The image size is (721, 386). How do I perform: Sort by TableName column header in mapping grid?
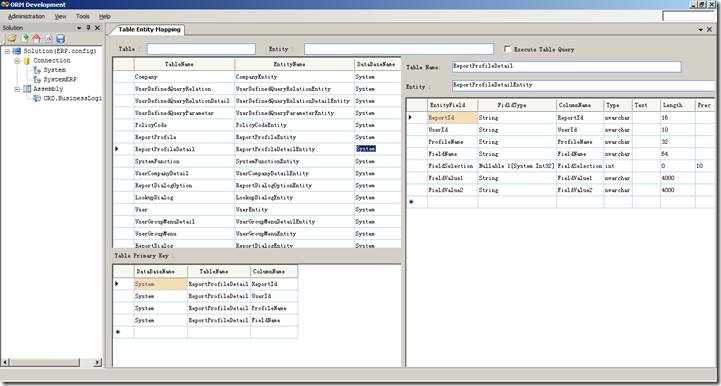[184, 64]
